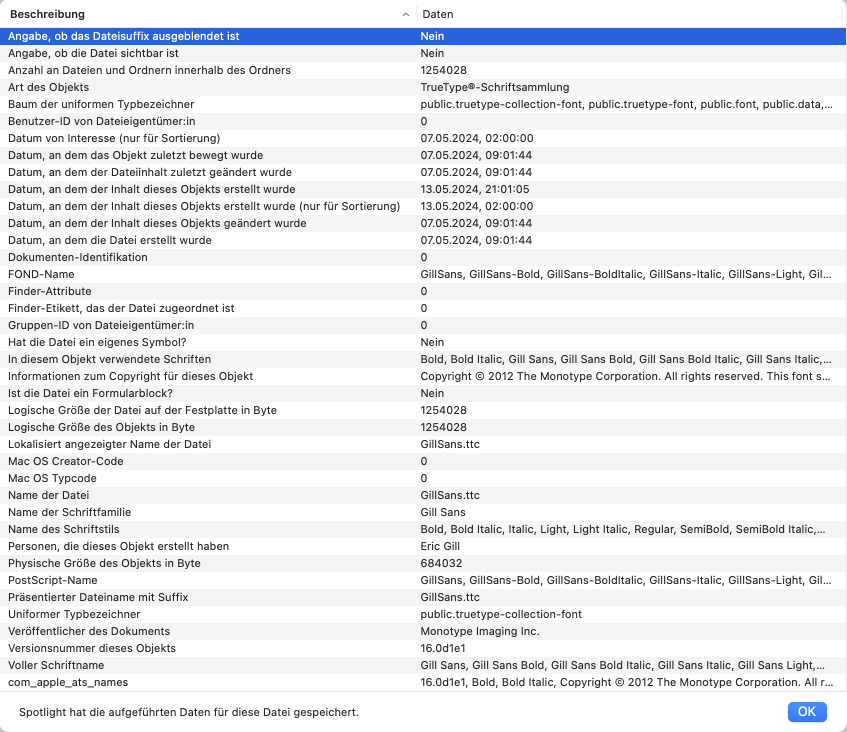Image resolution: width=847 pixels, height=732 pixels.
Task: Select row 'Lokalisiert angezeigter Name der Datei'
Action: tap(424, 445)
